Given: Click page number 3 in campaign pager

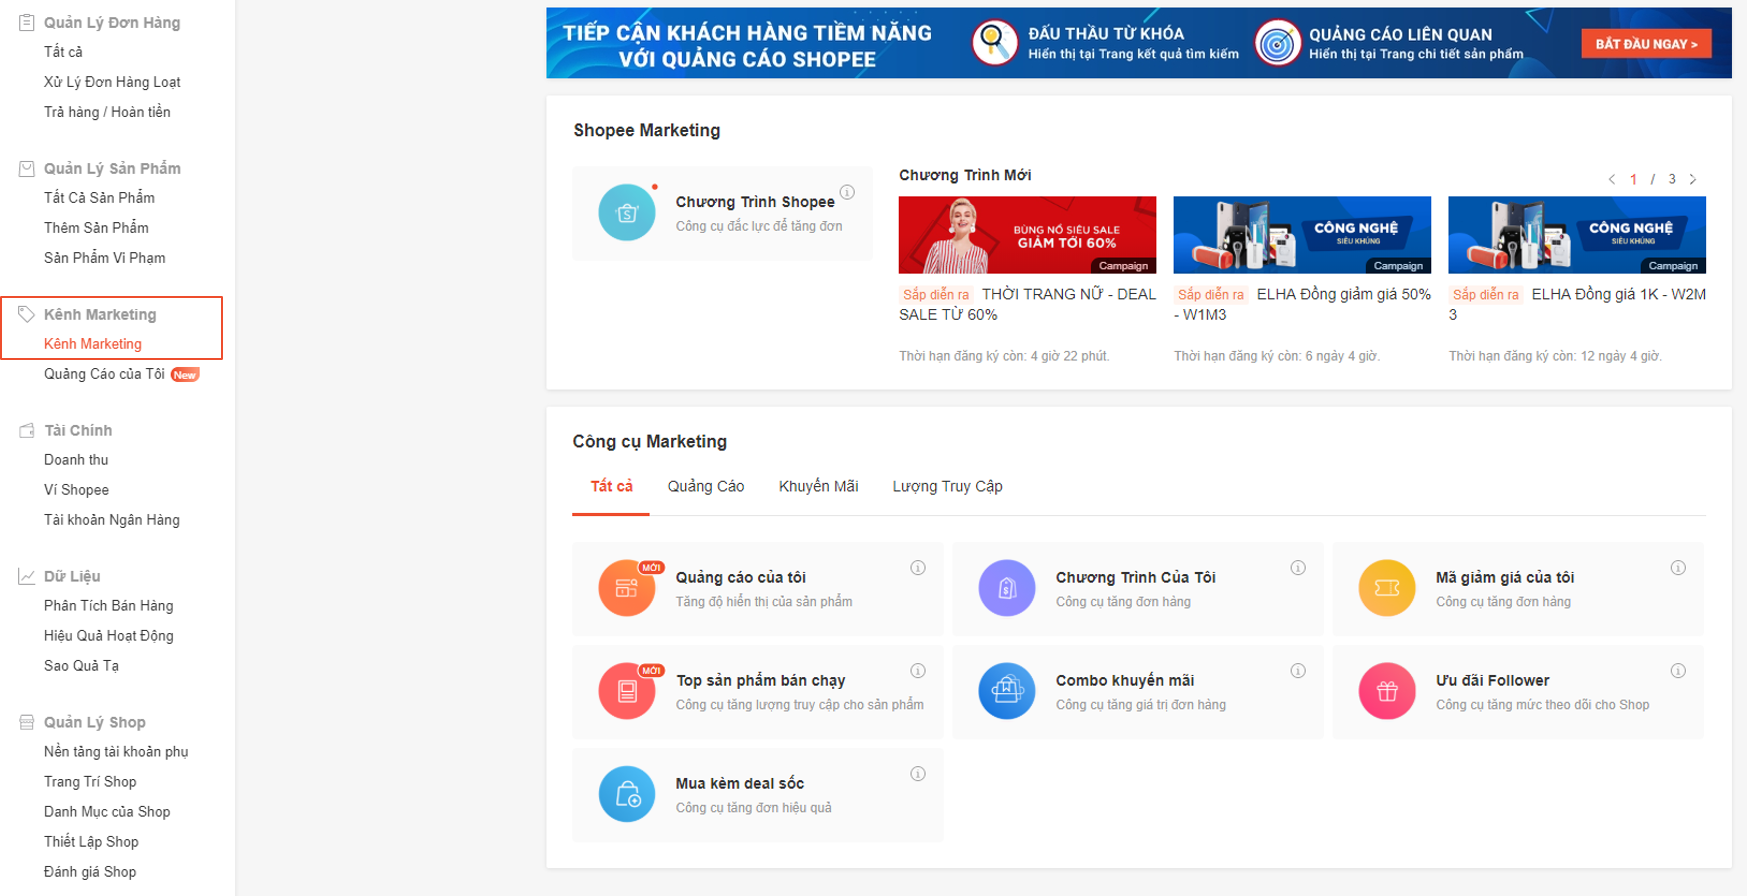Looking at the screenshot, I should [x=1672, y=180].
